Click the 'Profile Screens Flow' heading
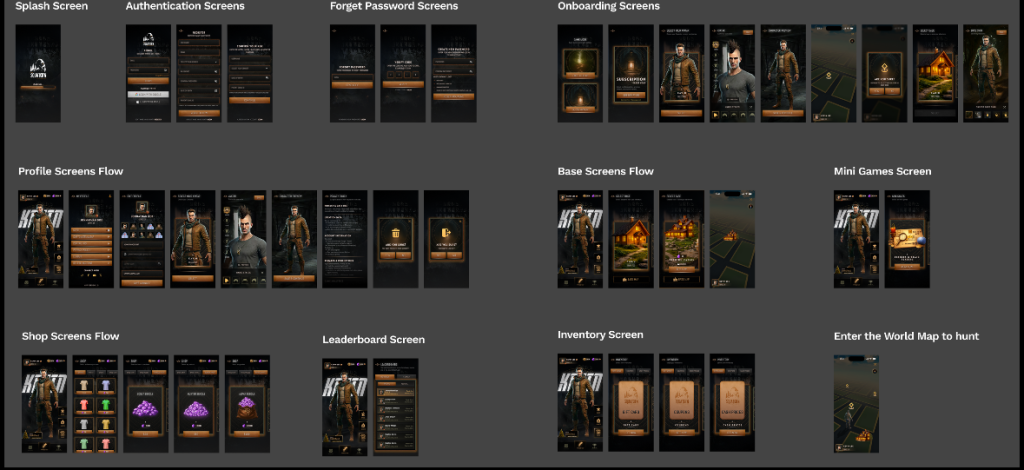 click(71, 172)
